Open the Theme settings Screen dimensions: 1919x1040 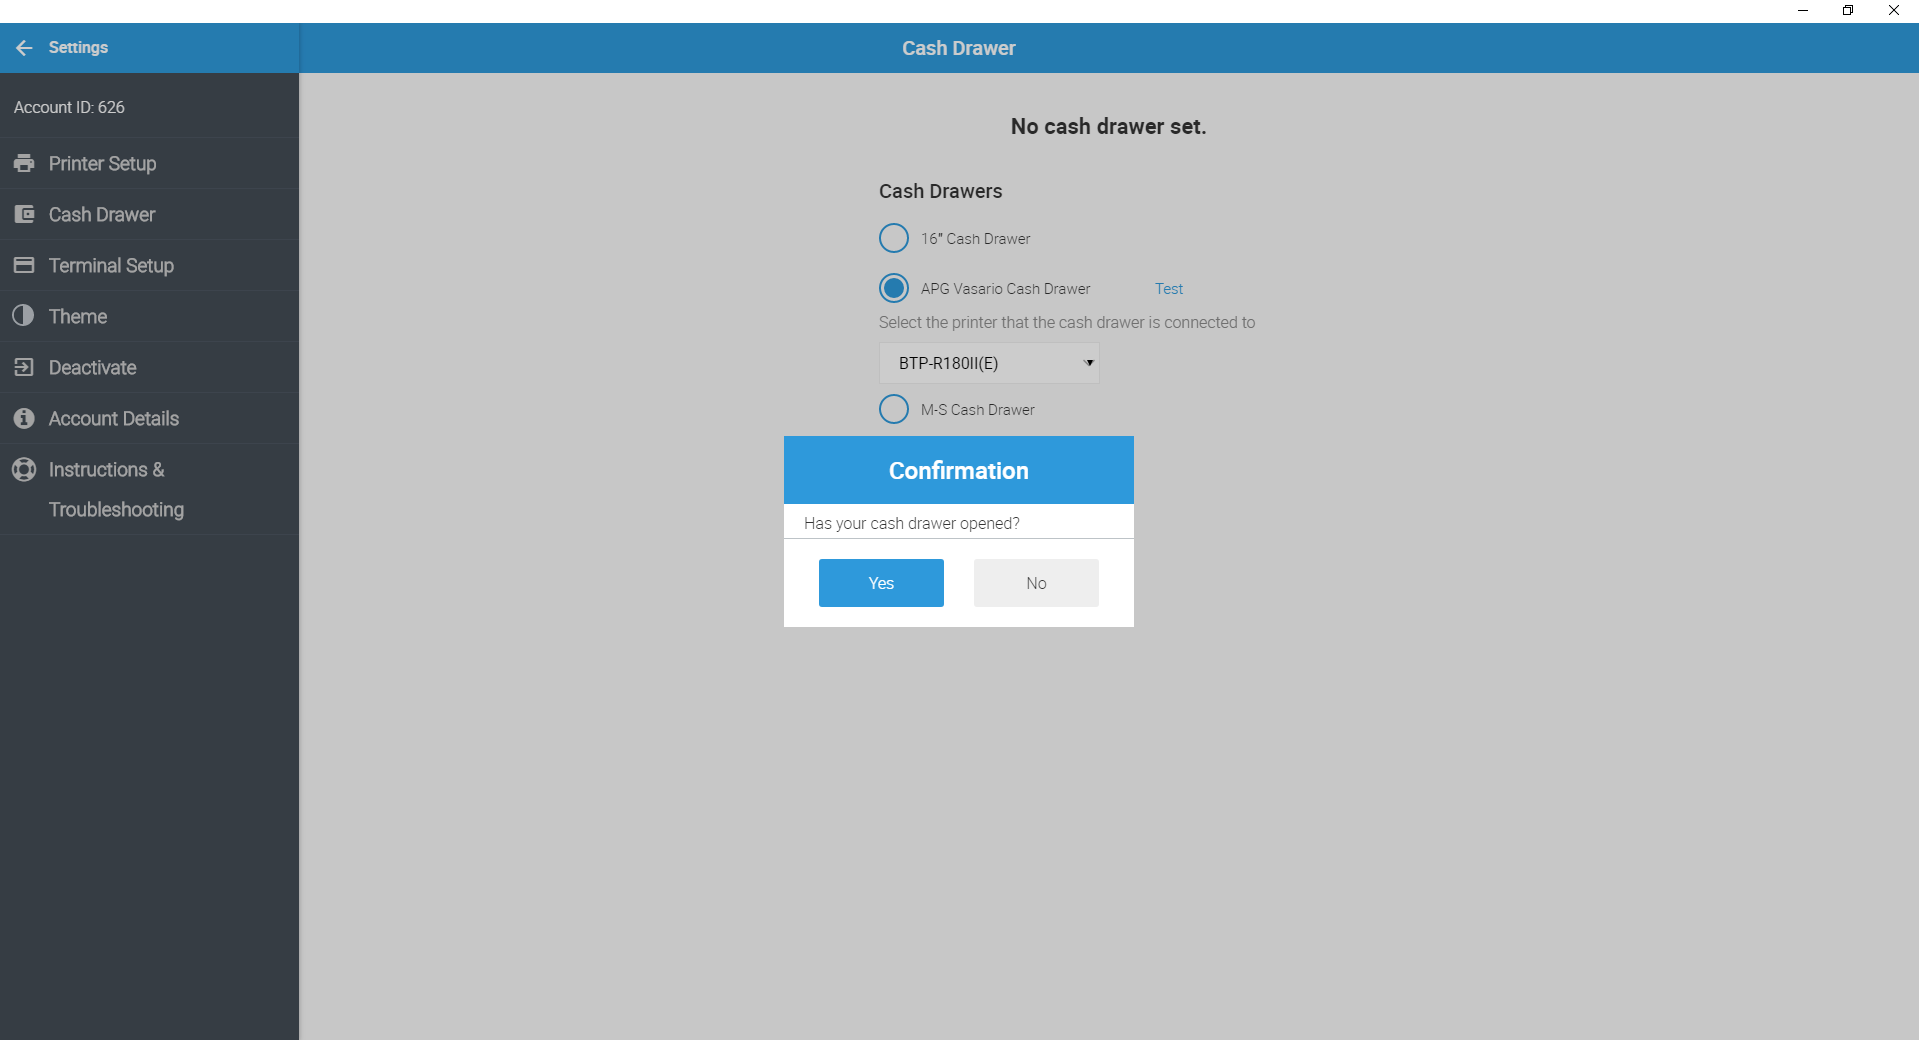tap(149, 316)
